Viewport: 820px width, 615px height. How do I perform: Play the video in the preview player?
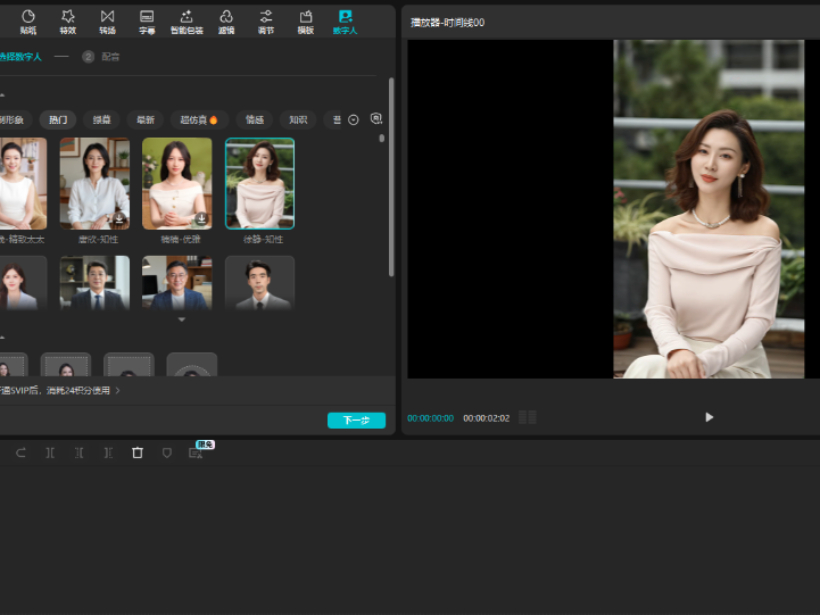(709, 417)
